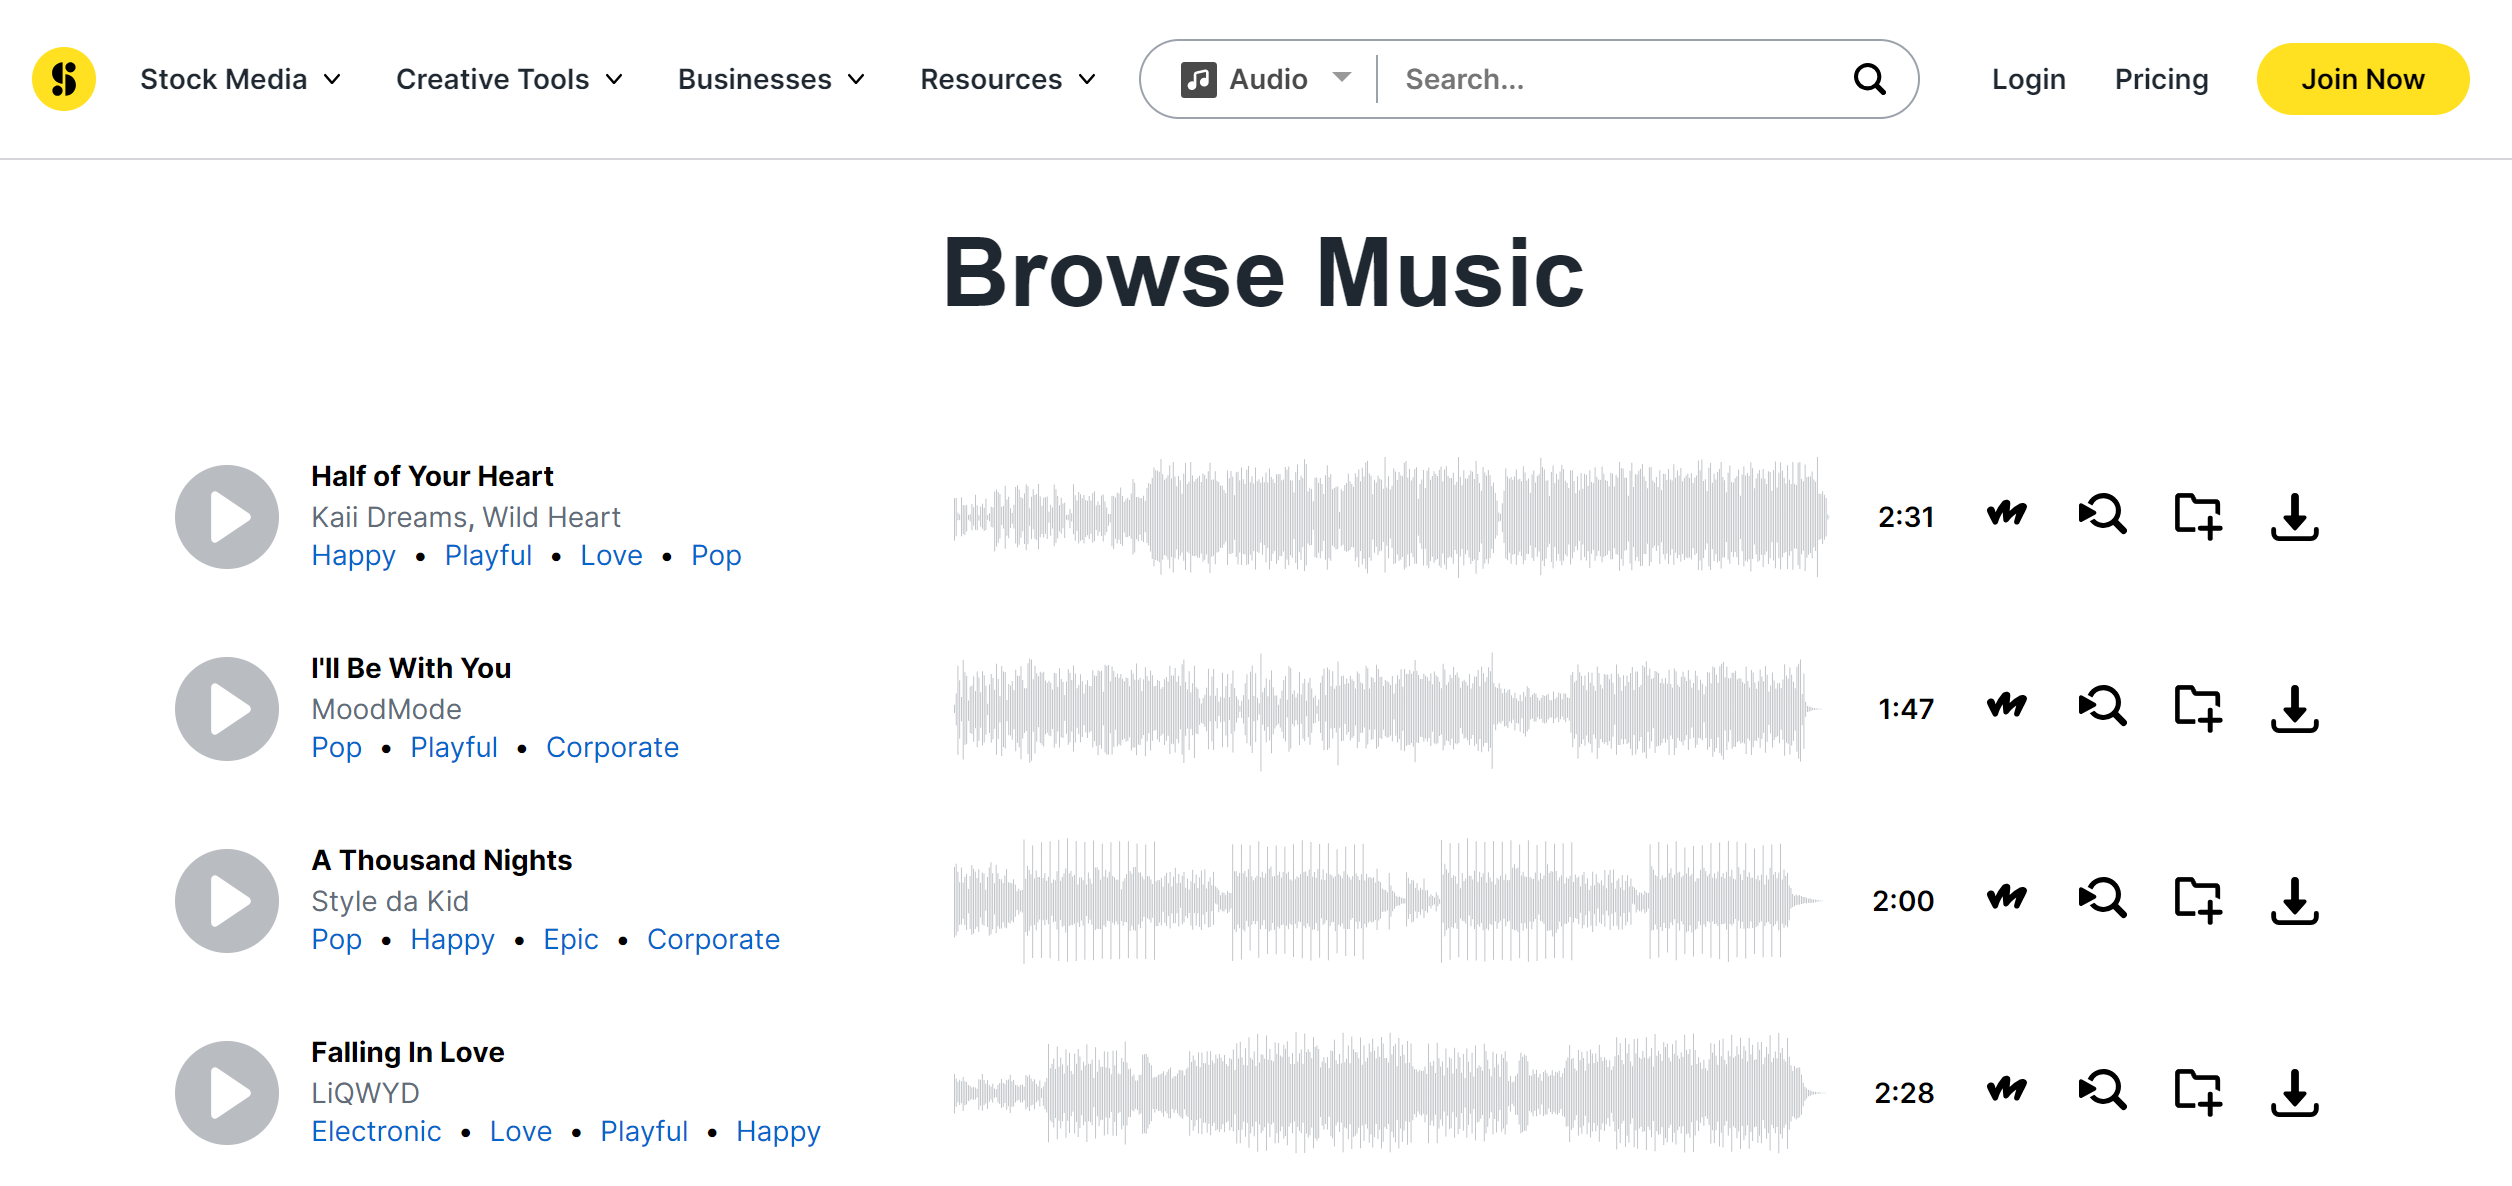Find similar tracks to "A Thousand Nights"
Image resolution: width=2512 pixels, height=1186 pixels.
(x=2101, y=900)
